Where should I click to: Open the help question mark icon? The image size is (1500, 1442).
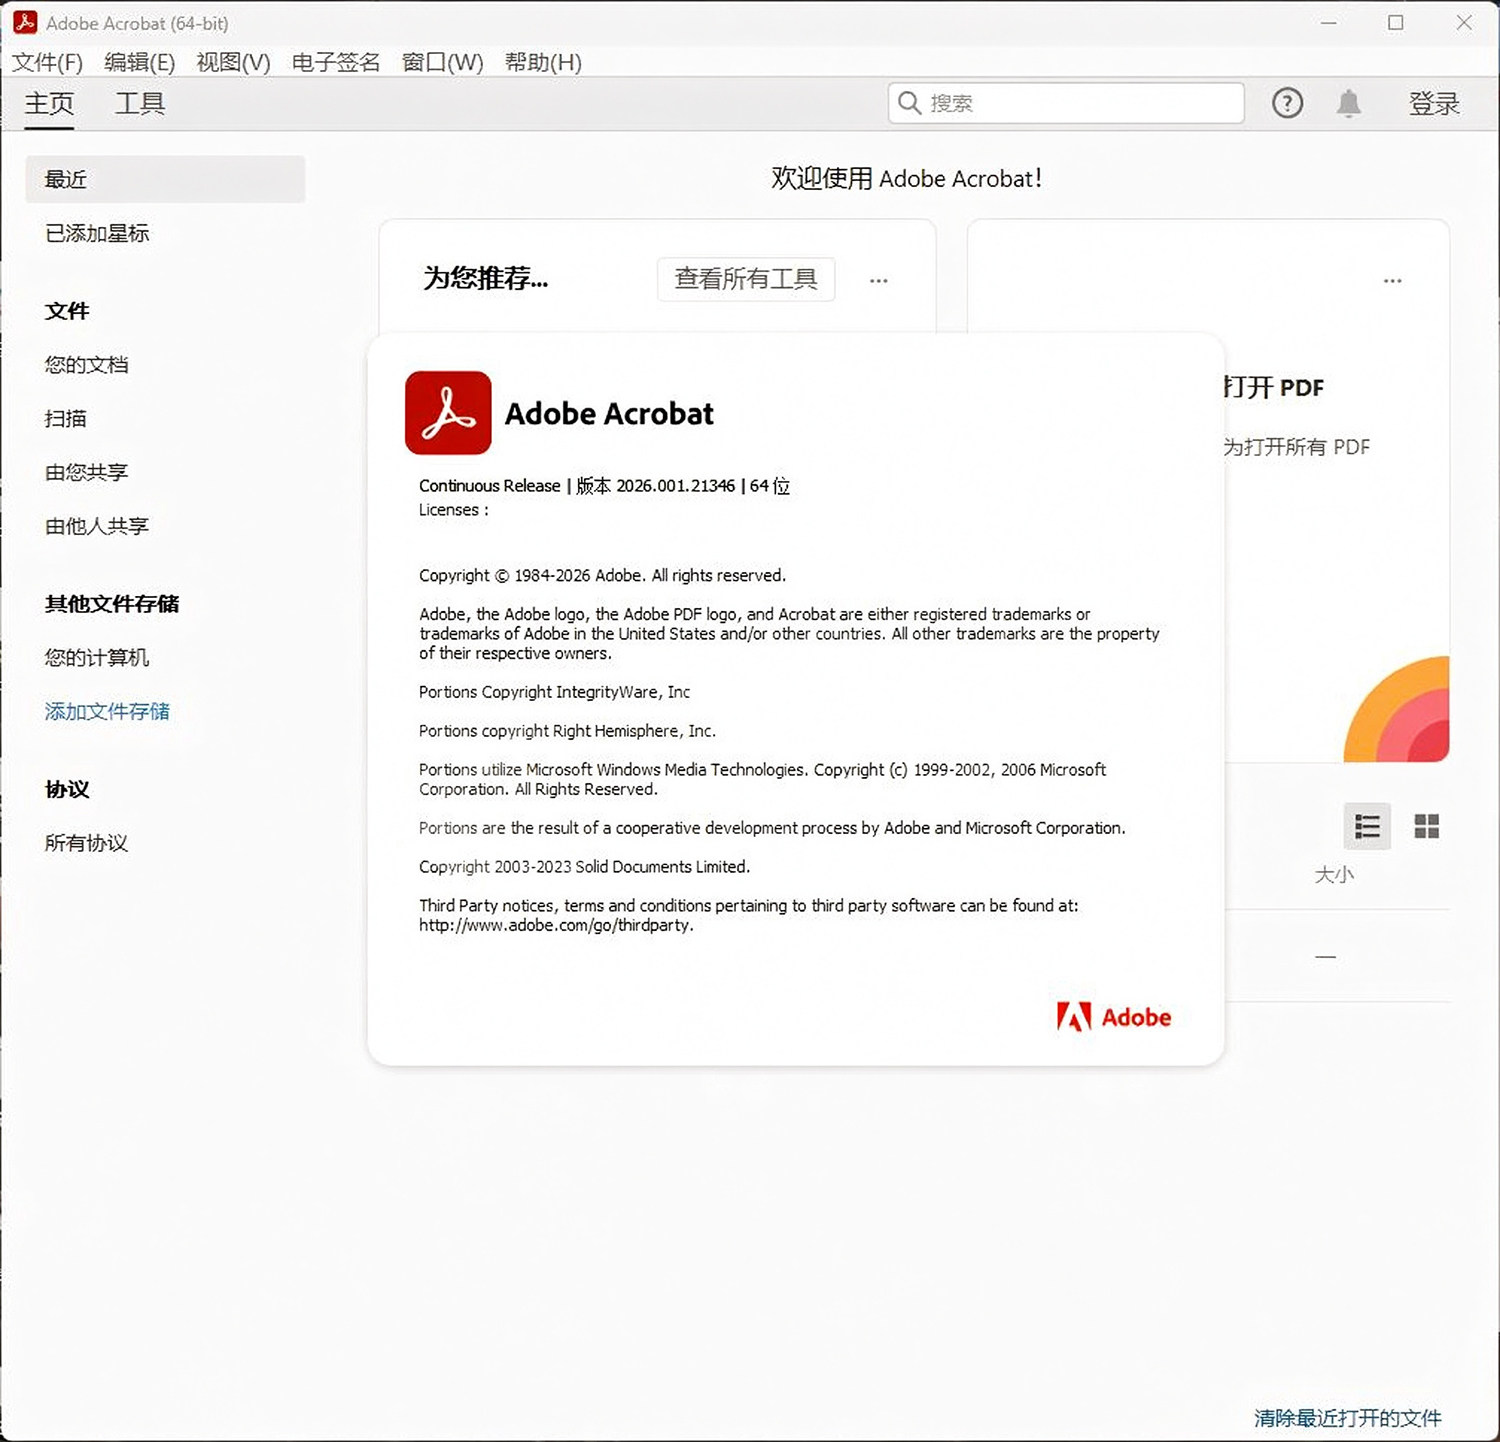(x=1287, y=103)
